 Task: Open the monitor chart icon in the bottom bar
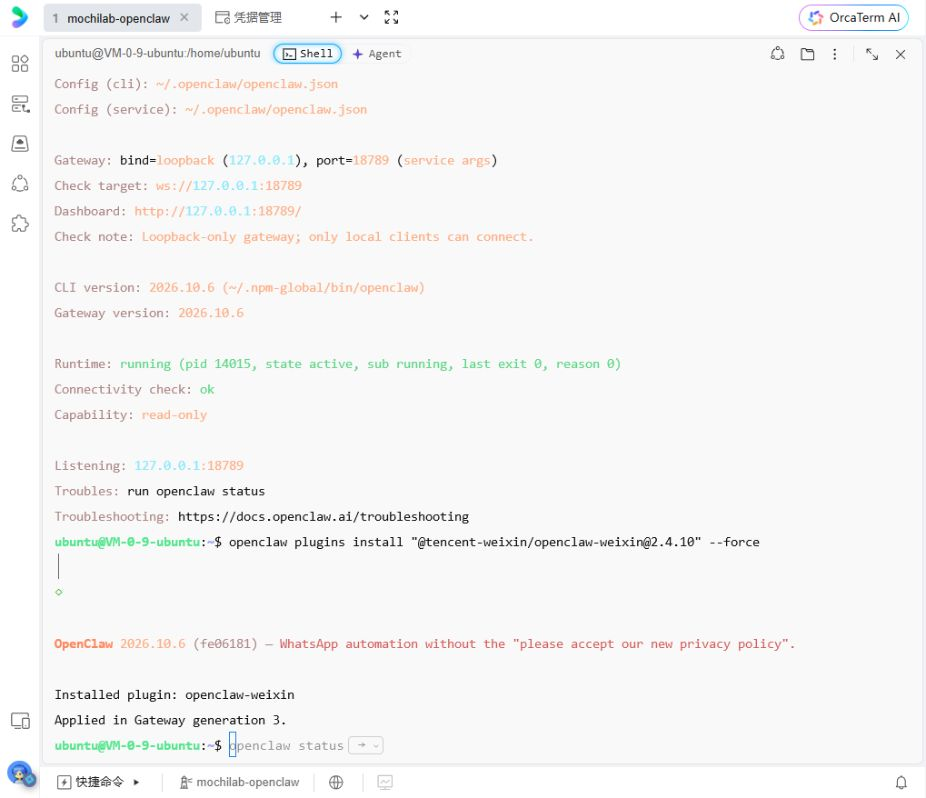pos(385,782)
